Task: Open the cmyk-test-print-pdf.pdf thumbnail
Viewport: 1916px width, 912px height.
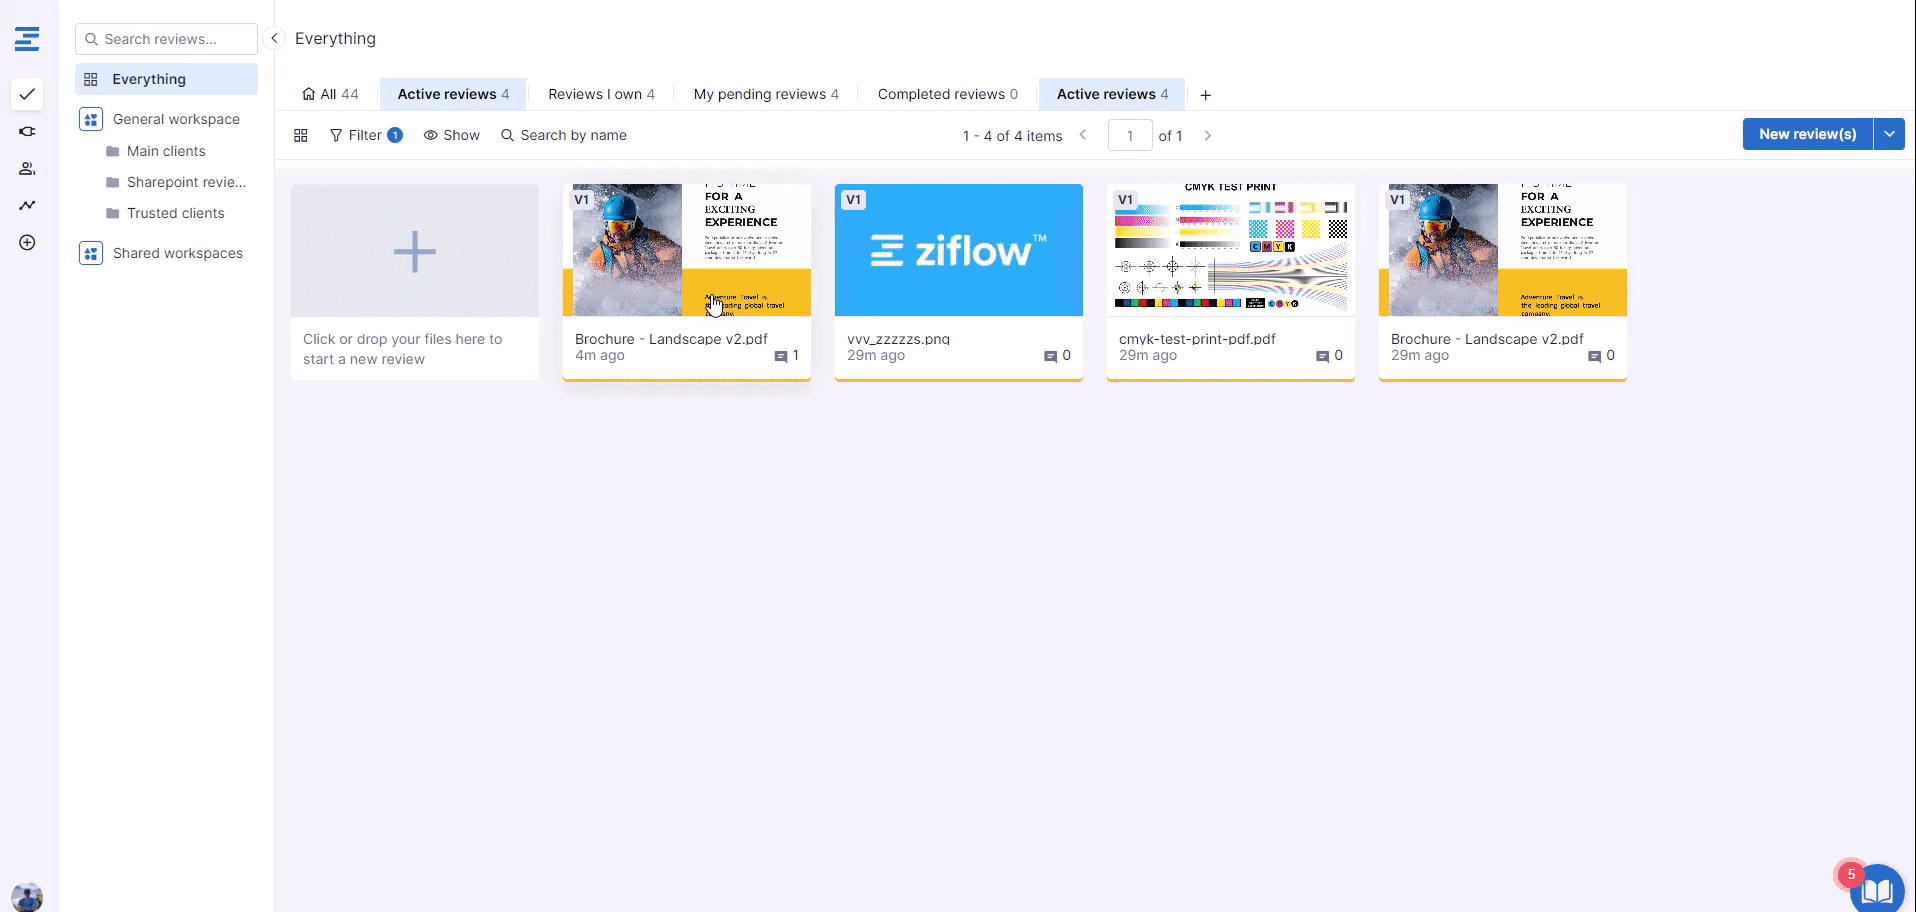Action: click(x=1230, y=250)
